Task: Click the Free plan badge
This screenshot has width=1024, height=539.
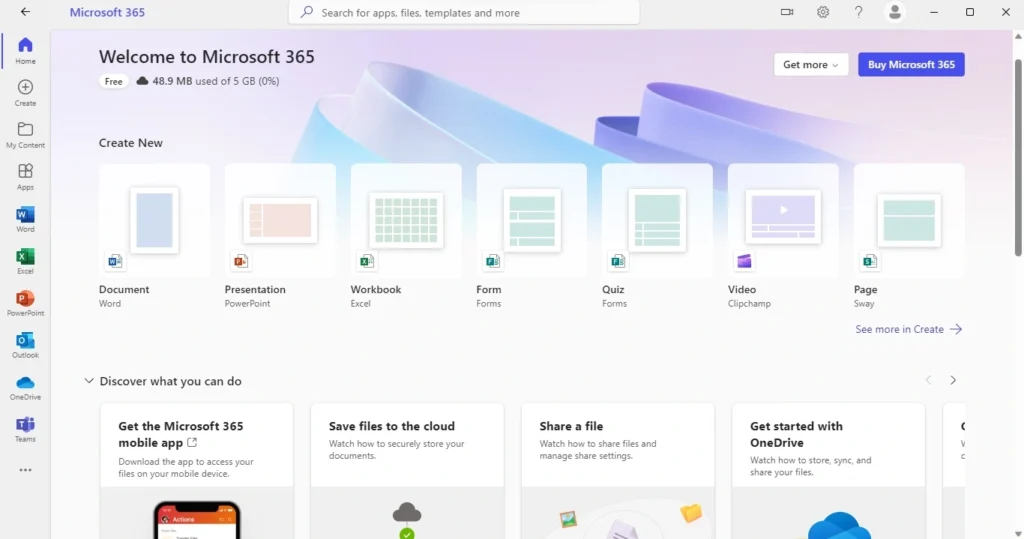Action: pos(113,82)
